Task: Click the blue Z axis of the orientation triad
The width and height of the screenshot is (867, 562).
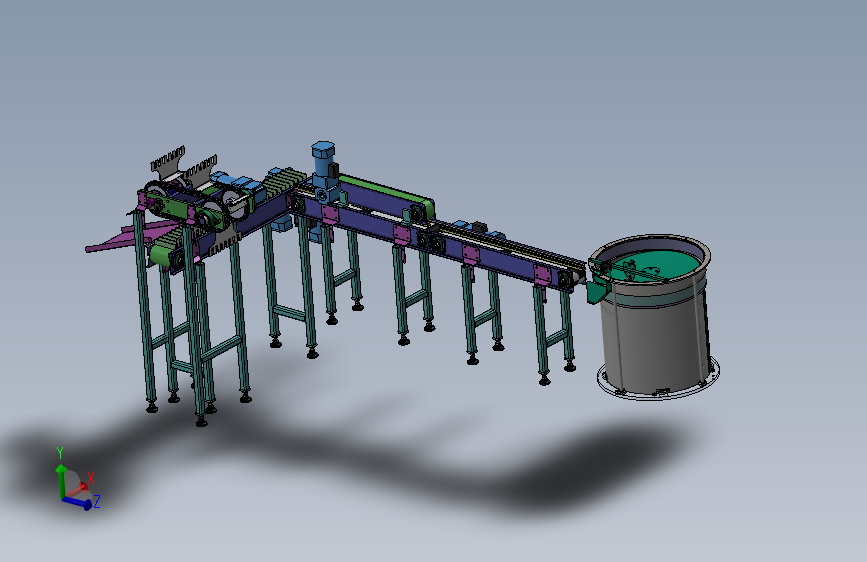Action: point(77,502)
